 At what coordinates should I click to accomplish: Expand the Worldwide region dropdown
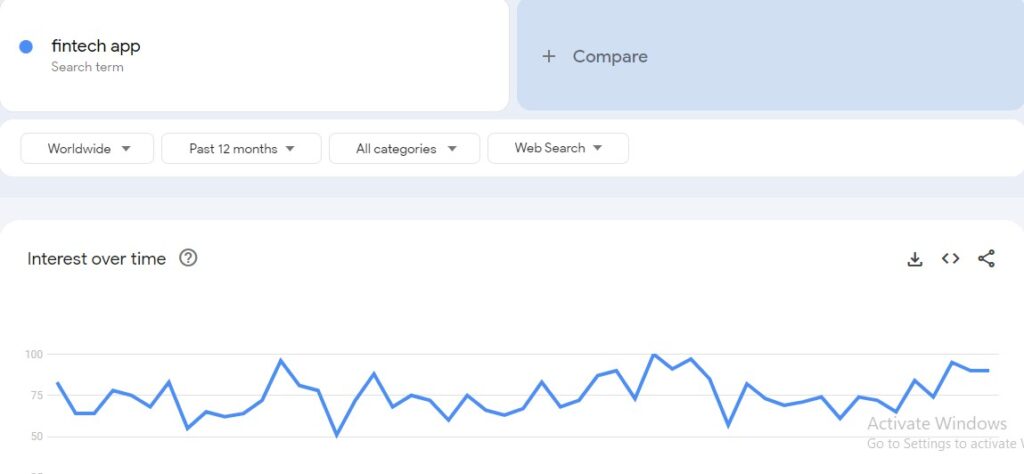[x=88, y=148]
